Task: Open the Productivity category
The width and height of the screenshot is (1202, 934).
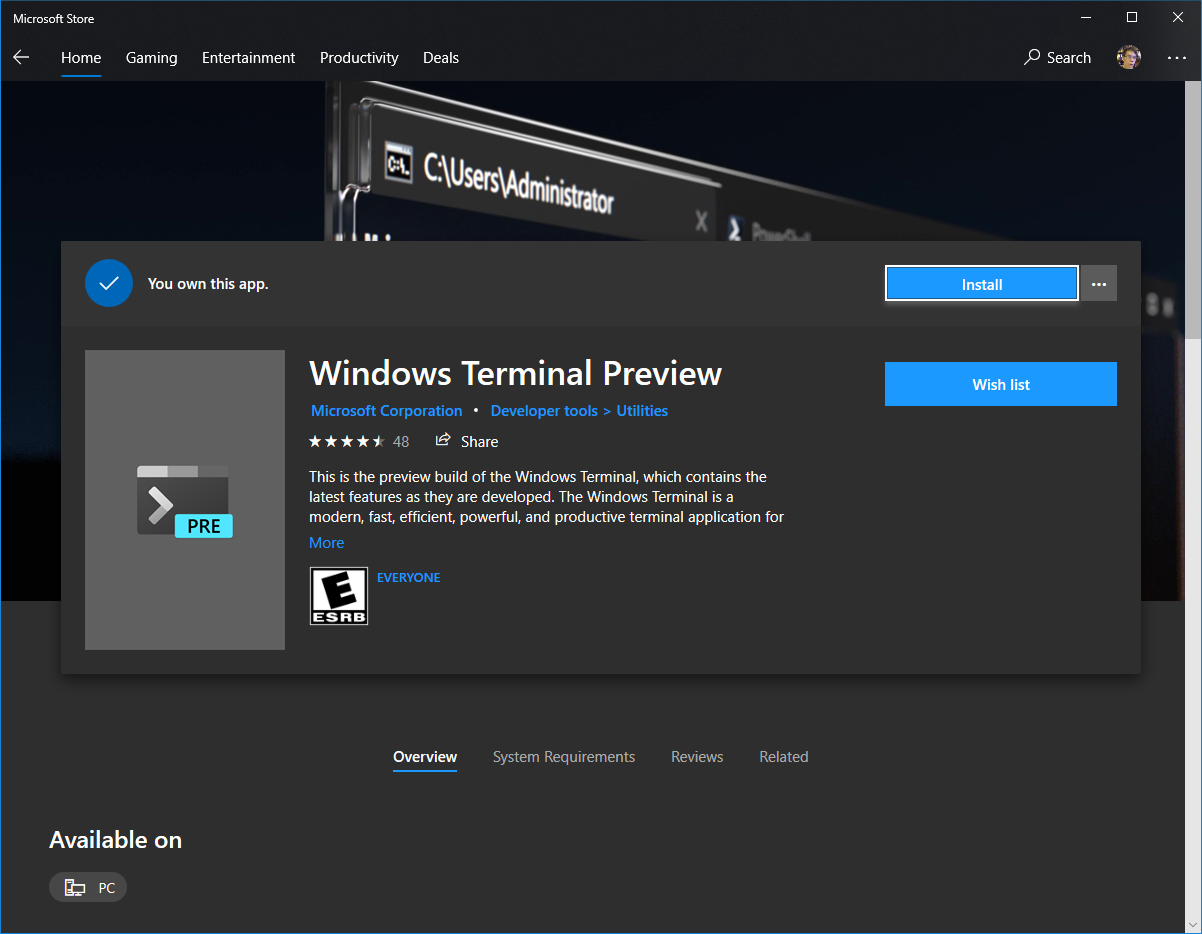Action: (359, 57)
